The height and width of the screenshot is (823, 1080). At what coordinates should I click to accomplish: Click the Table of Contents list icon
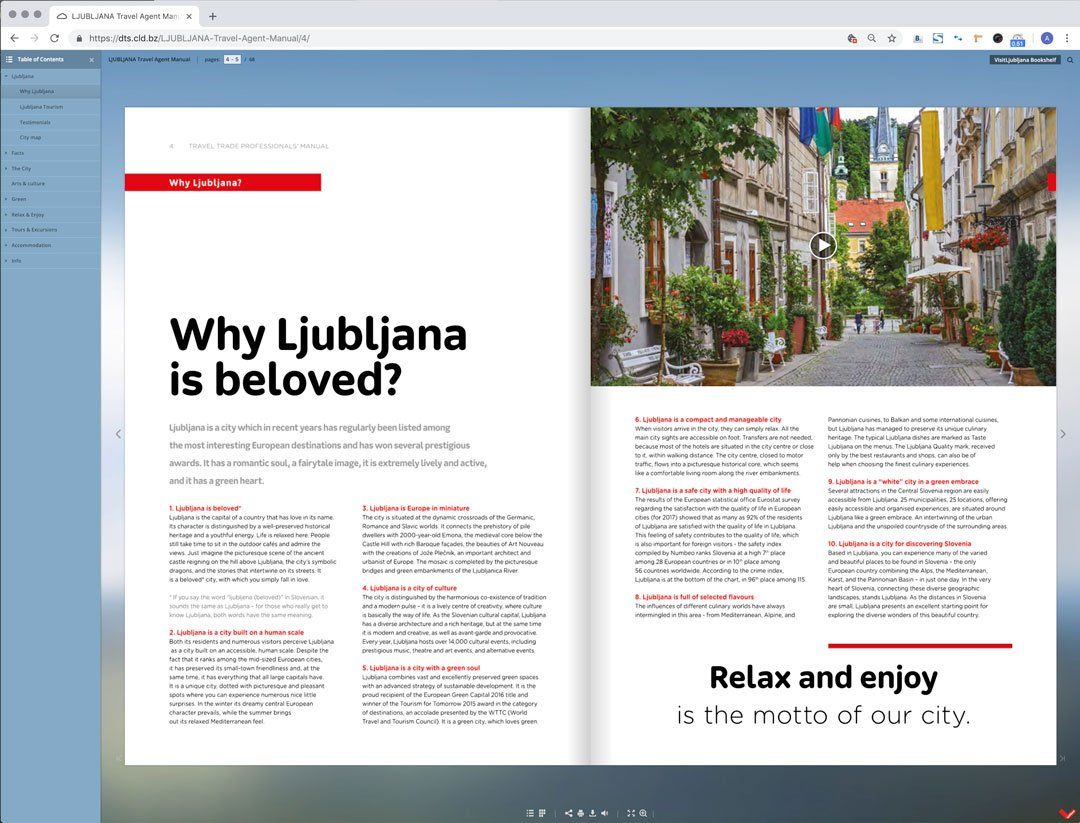point(10,59)
